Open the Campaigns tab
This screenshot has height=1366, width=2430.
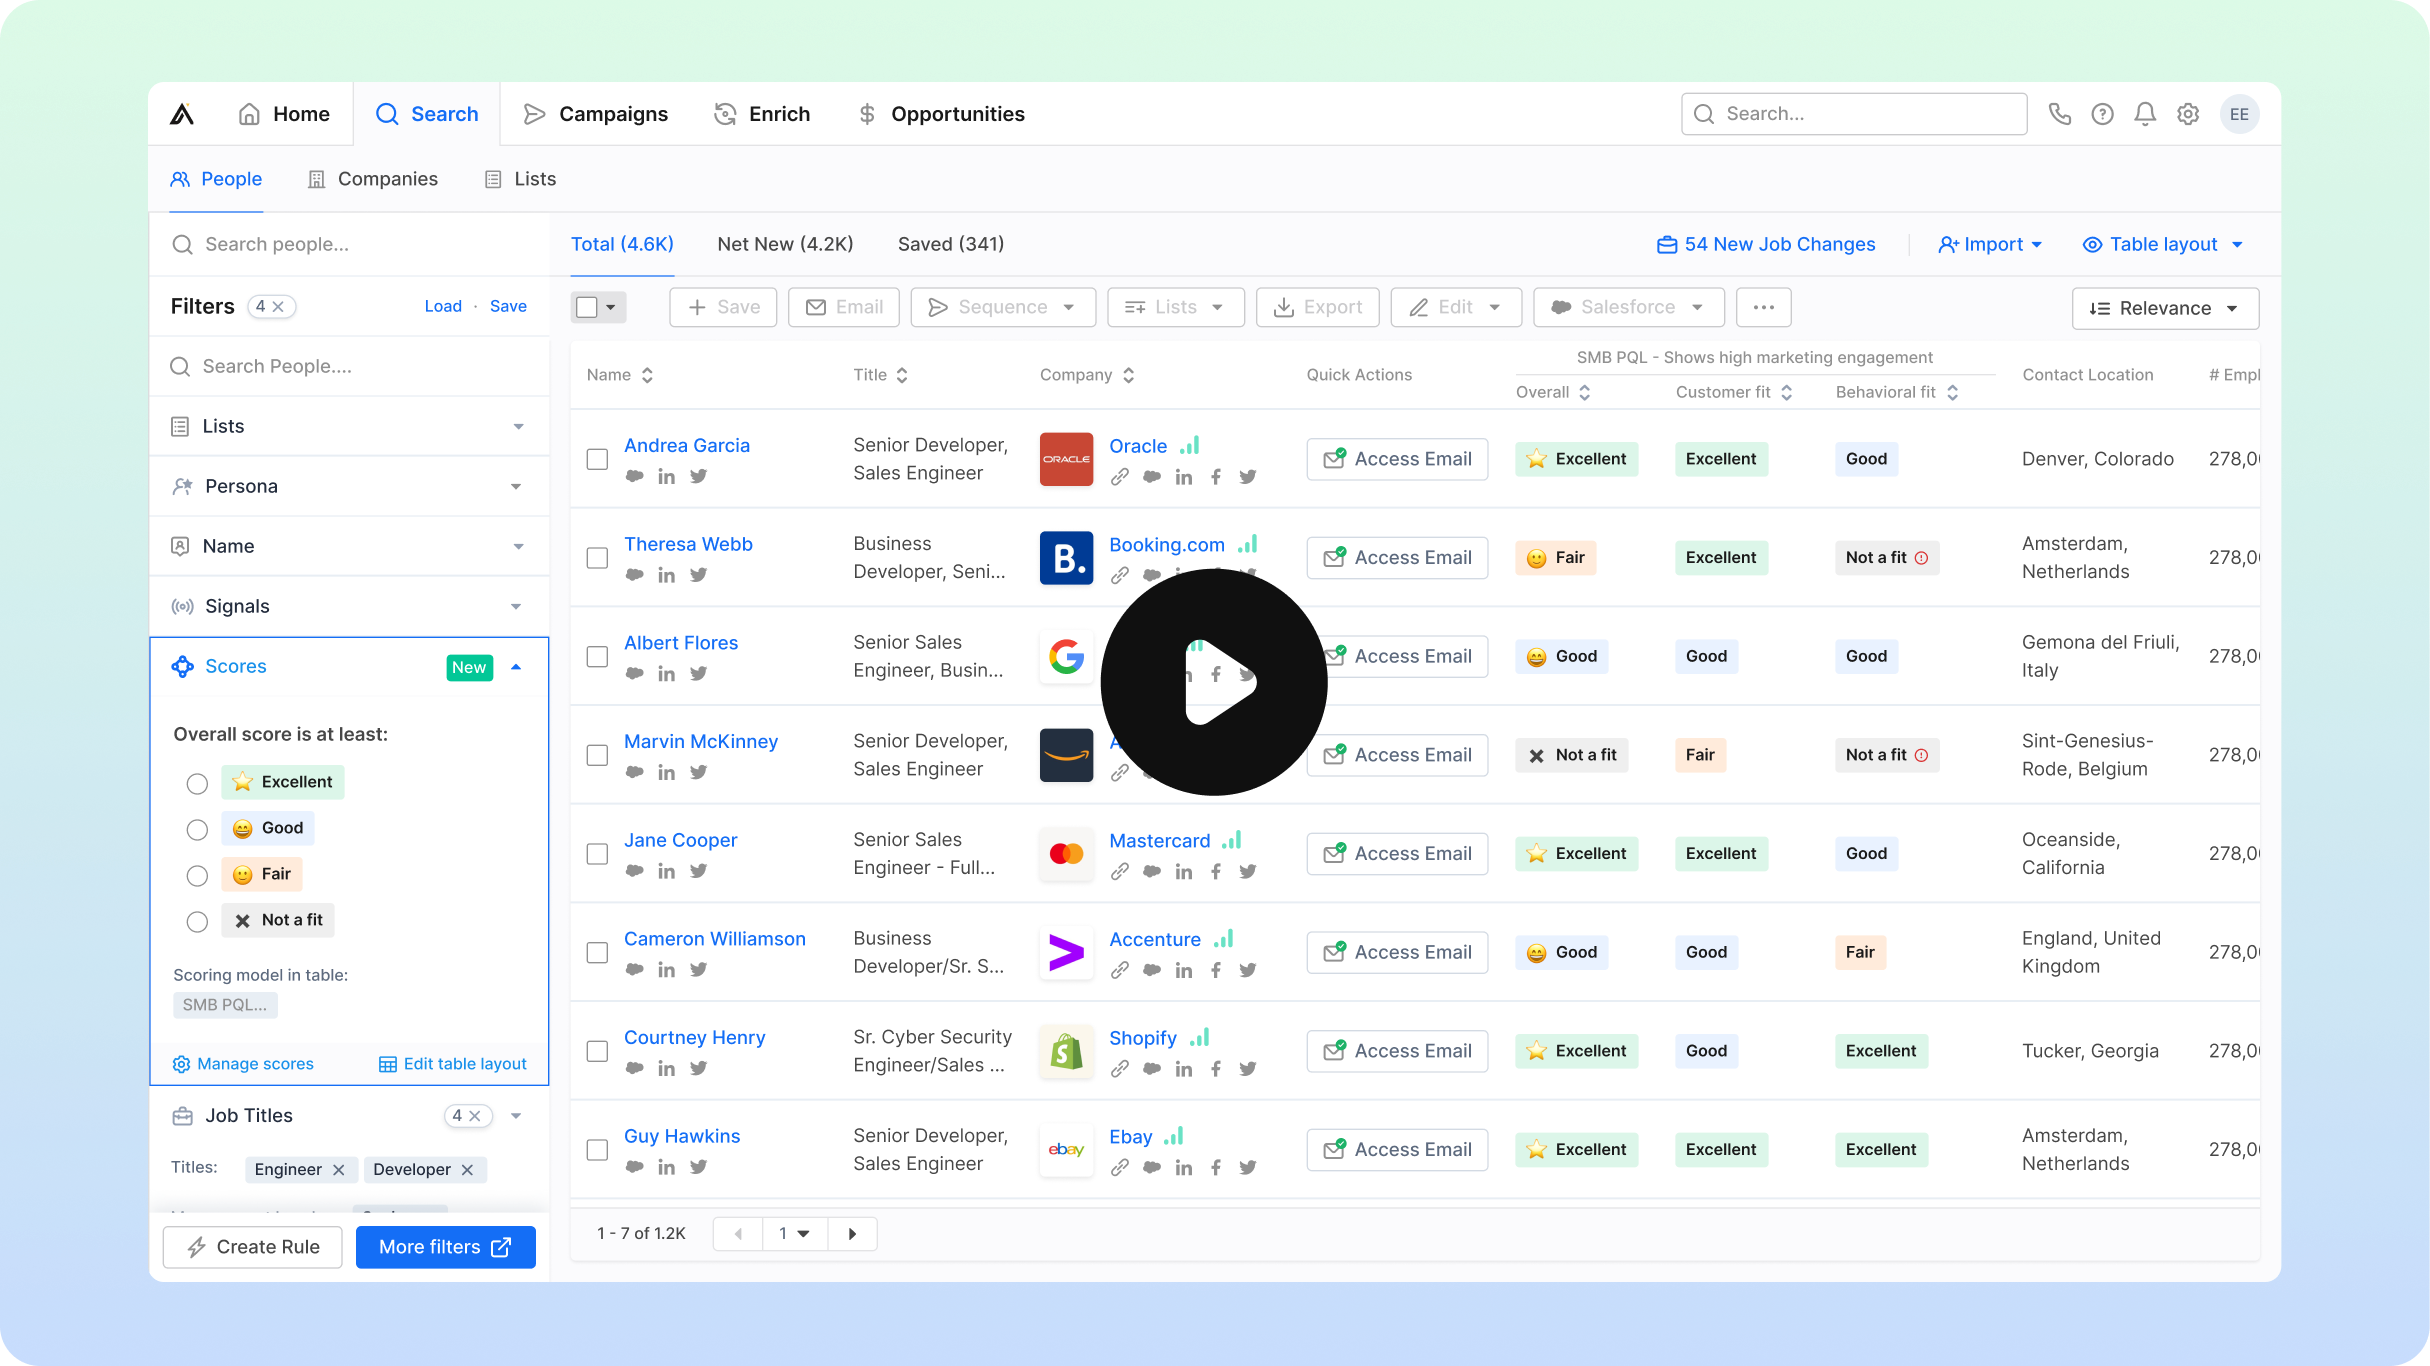pyautogui.click(x=596, y=114)
